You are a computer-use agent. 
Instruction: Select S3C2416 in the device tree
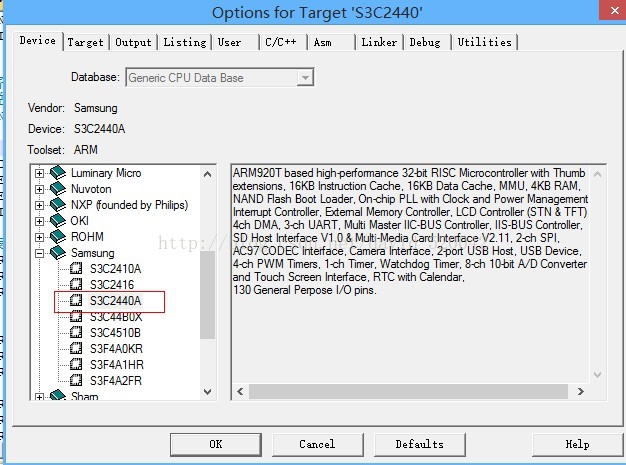112,285
